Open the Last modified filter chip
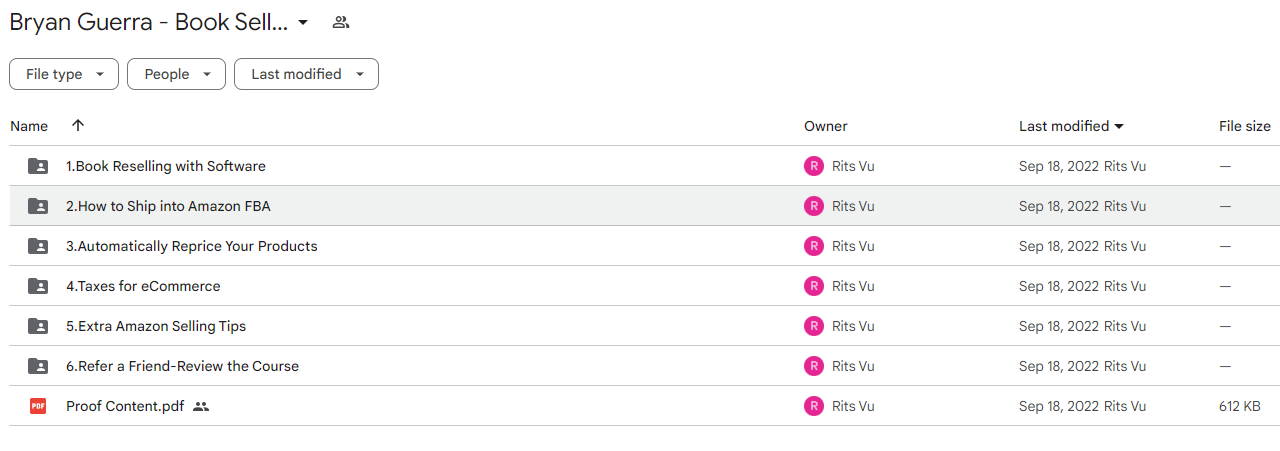 (x=306, y=74)
